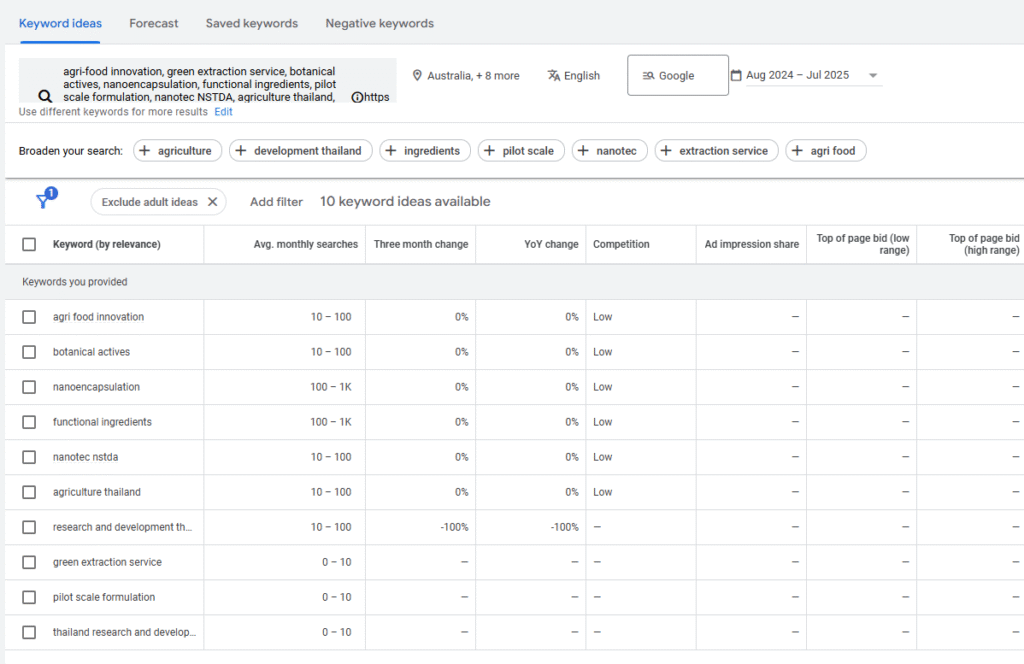Open the Google search network selector
This screenshot has width=1024, height=664.
point(677,76)
